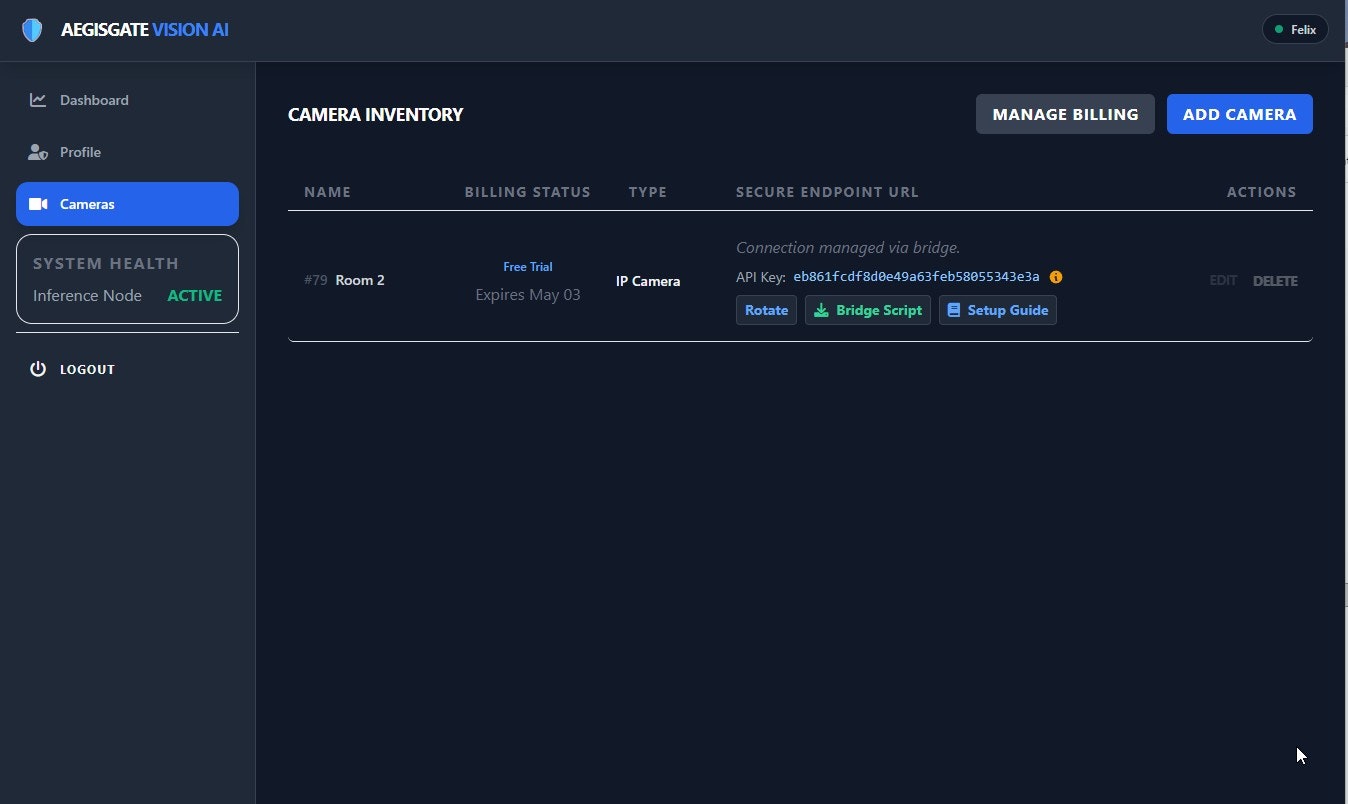Click the Logout power icon
The height and width of the screenshot is (804, 1348).
38,369
